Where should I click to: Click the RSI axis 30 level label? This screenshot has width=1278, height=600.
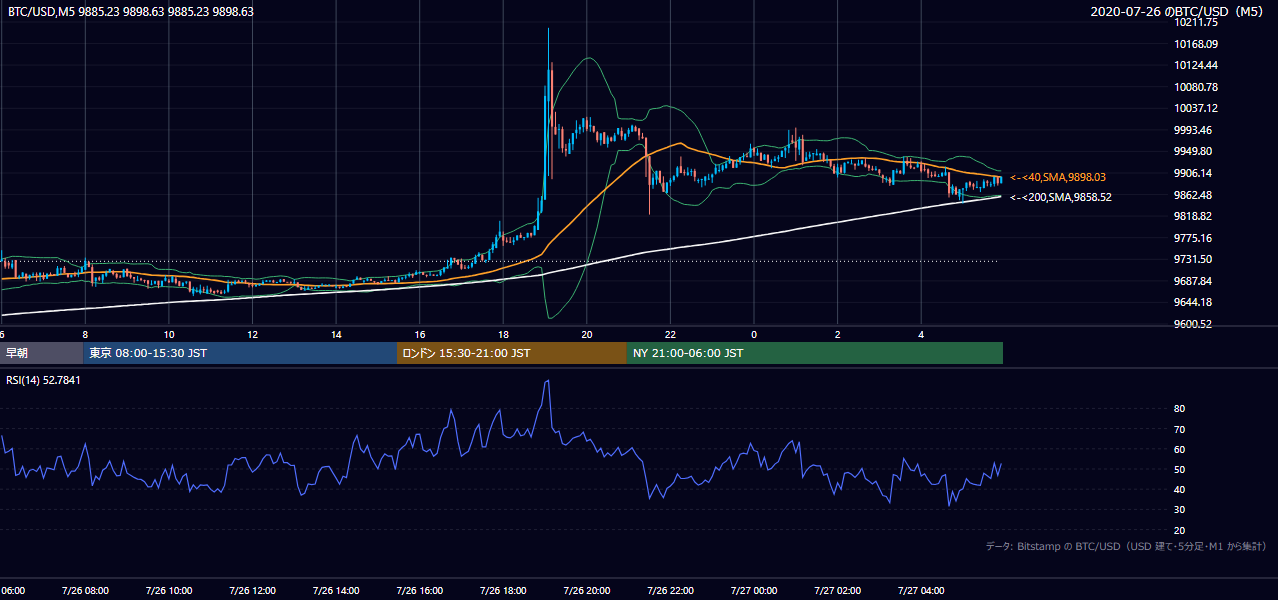point(1180,510)
